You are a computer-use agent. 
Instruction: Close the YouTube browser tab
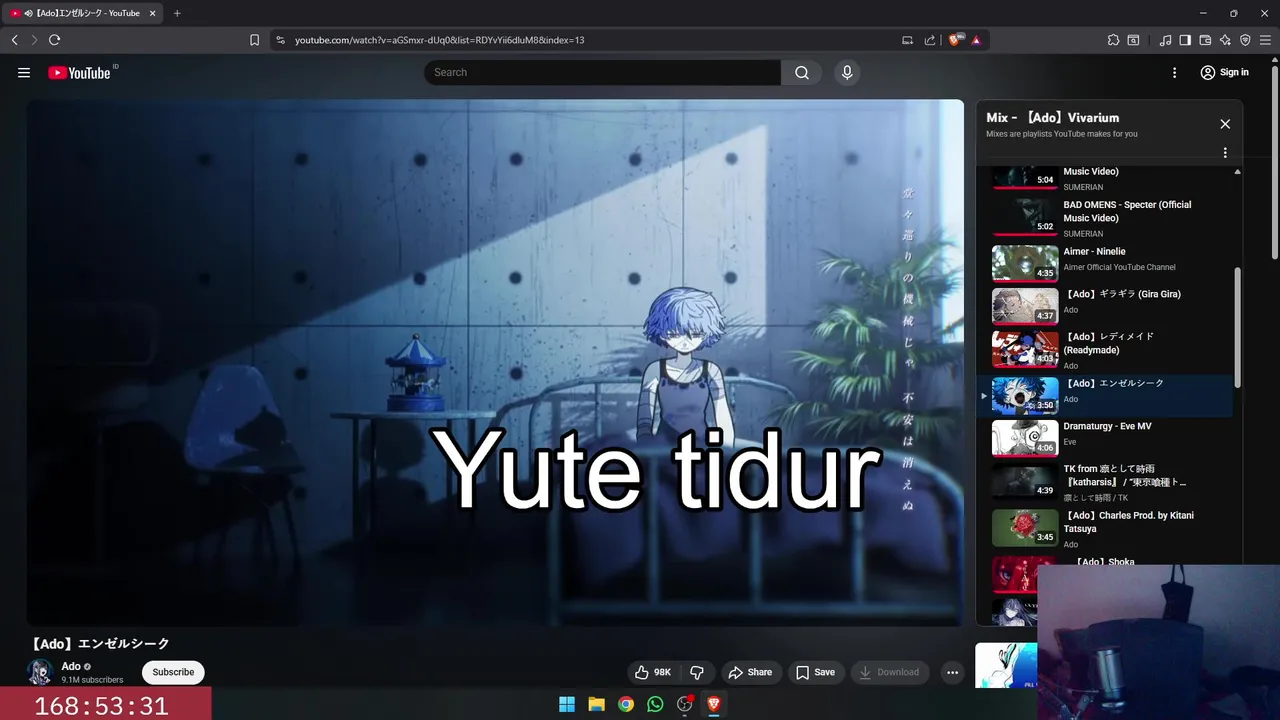pyautogui.click(x=152, y=13)
